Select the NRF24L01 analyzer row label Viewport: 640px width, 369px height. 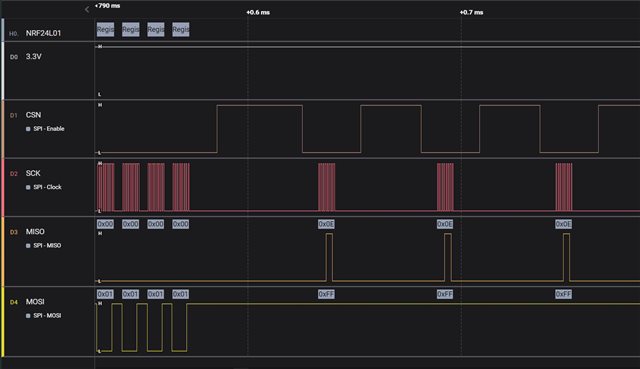(x=43, y=33)
